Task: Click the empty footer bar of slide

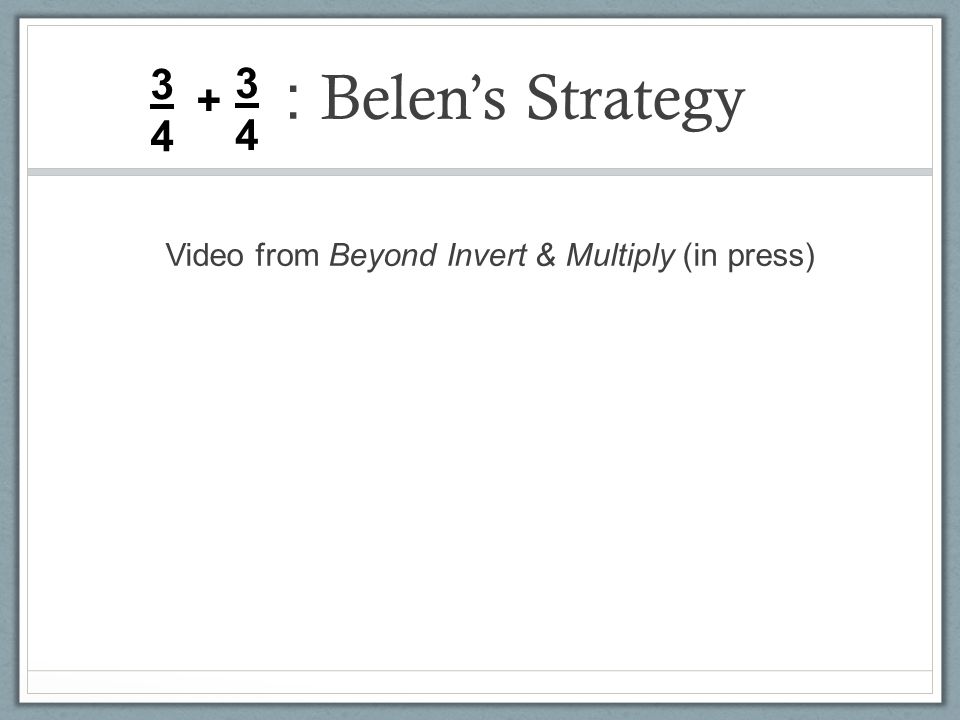Action: pyautogui.click(x=480, y=682)
